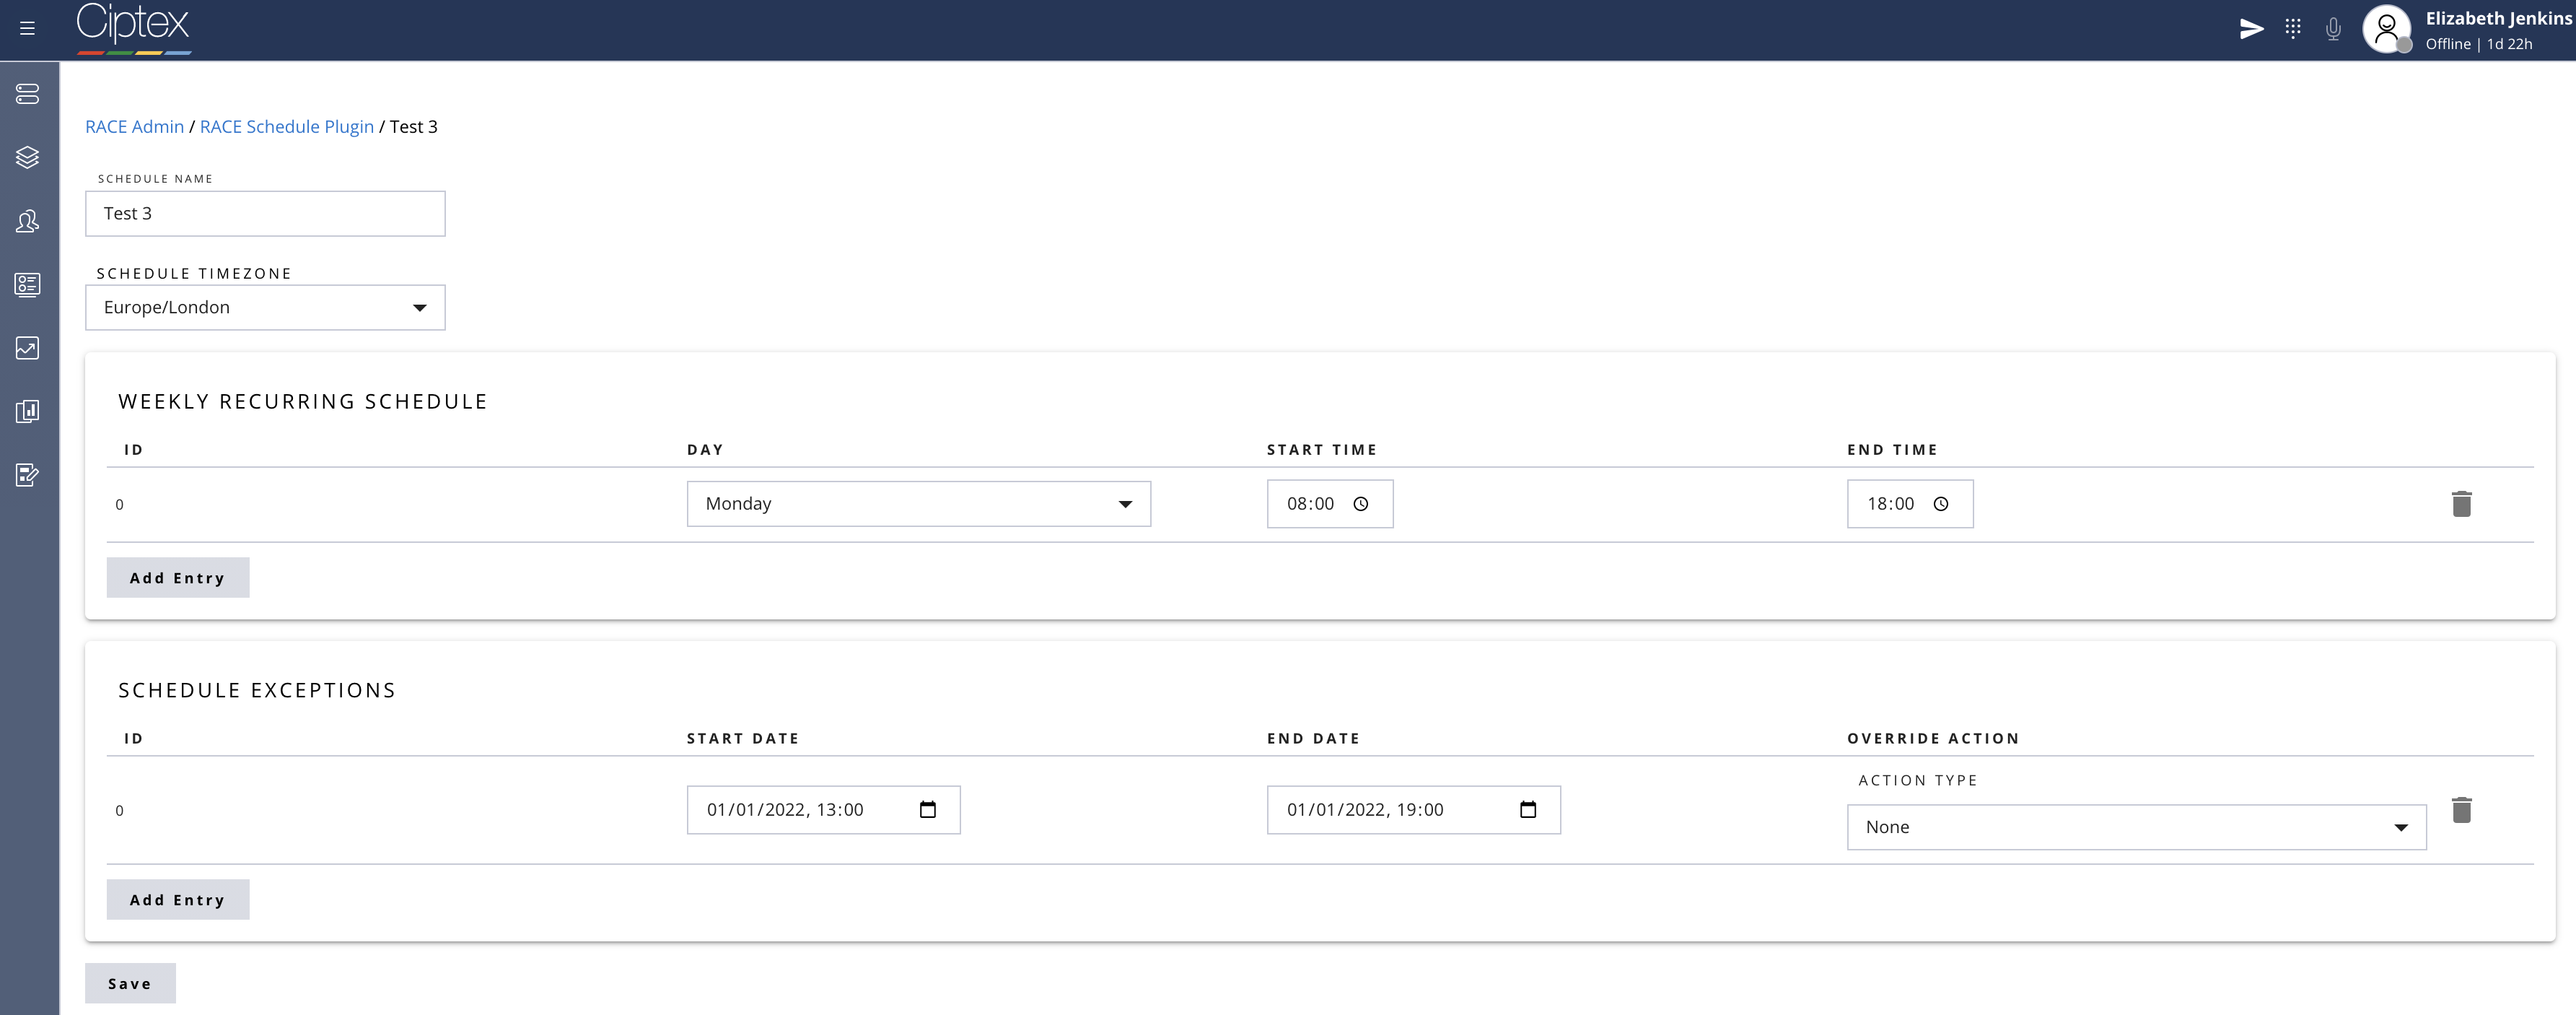Open the edit form sidebar icon
Image resolution: width=2576 pixels, height=1015 pixels.
coord(28,475)
